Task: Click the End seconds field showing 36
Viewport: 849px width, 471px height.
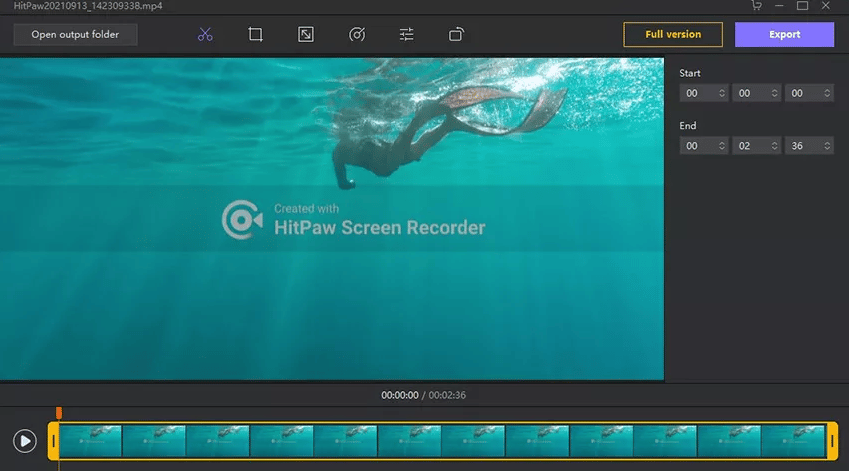Action: coord(809,146)
